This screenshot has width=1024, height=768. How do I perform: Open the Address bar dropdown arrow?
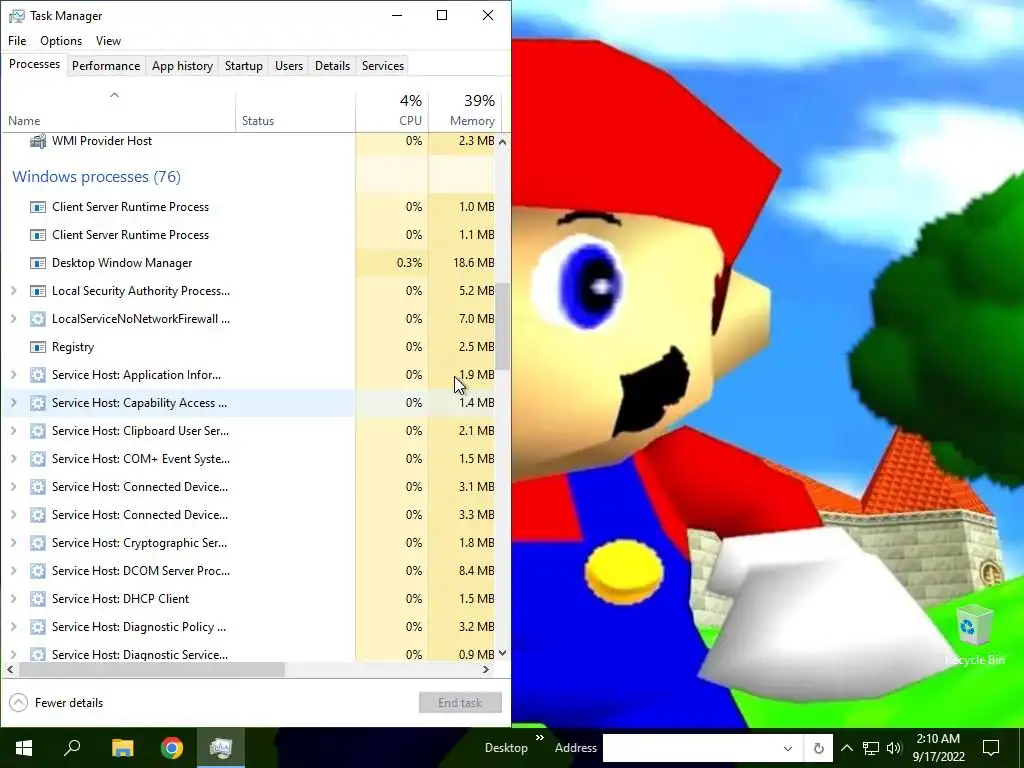coord(788,748)
